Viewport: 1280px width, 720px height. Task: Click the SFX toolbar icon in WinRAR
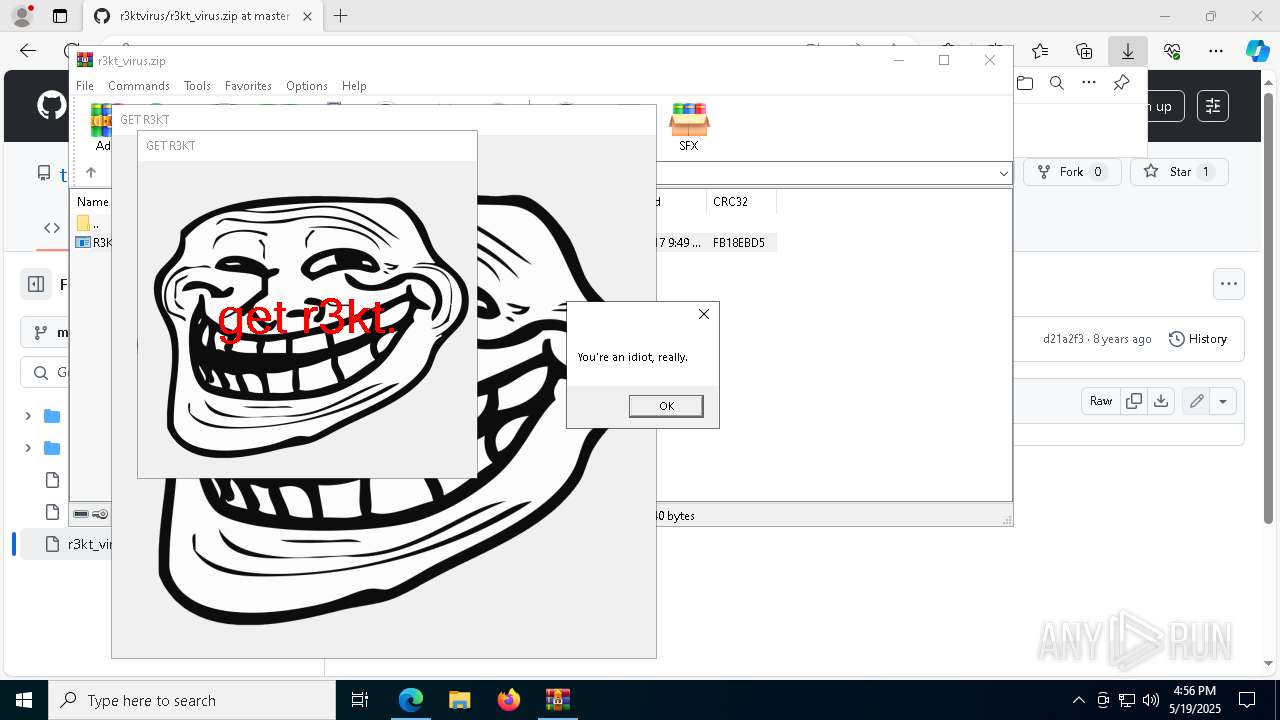689,127
